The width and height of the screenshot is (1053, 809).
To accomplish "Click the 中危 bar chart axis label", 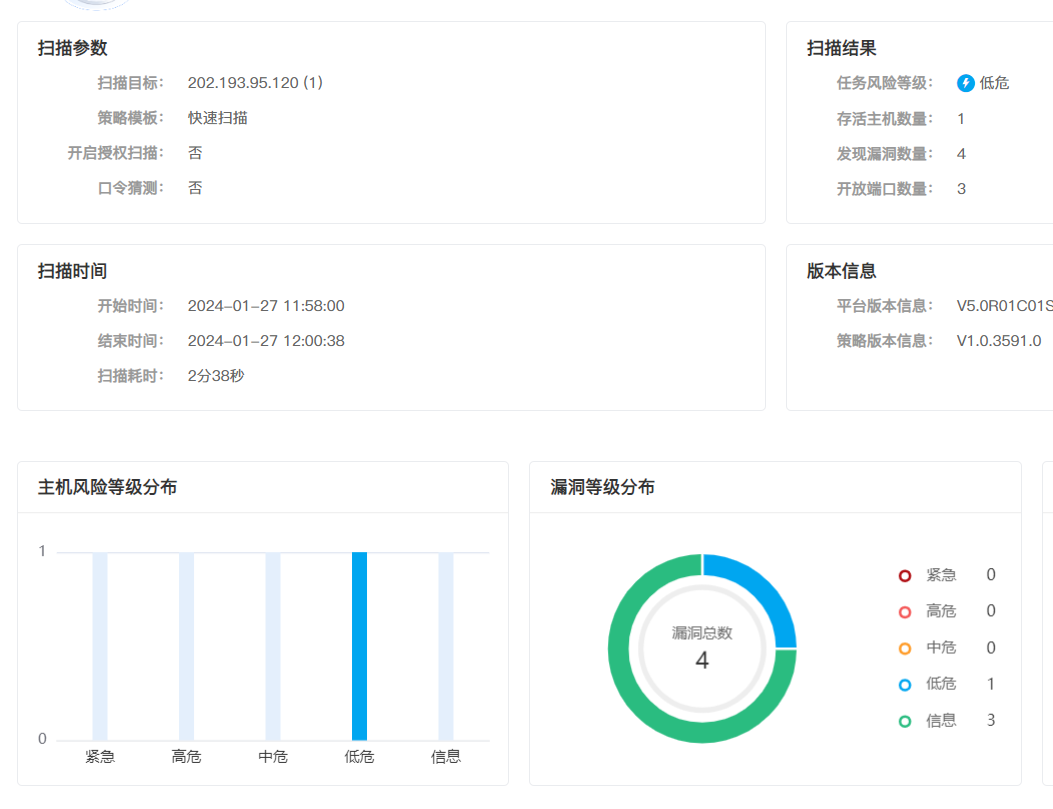I will click(x=273, y=757).
